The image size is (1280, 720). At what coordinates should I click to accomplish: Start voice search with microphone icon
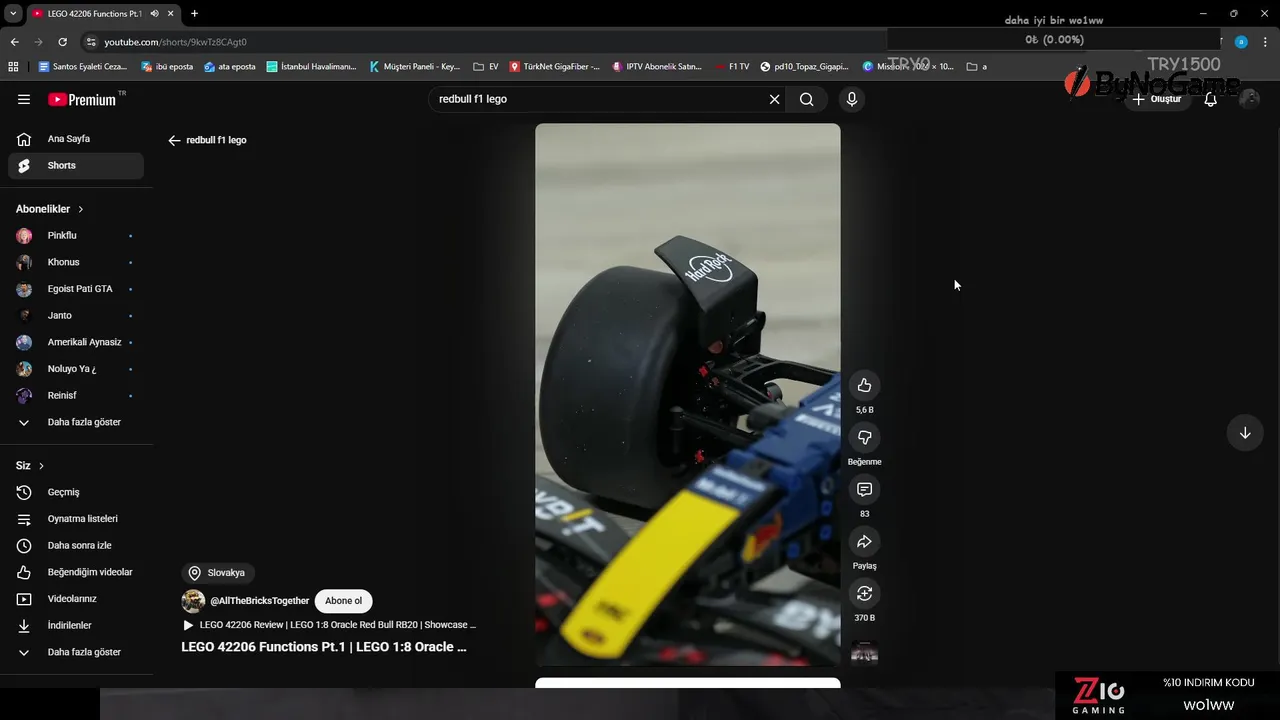tap(851, 99)
